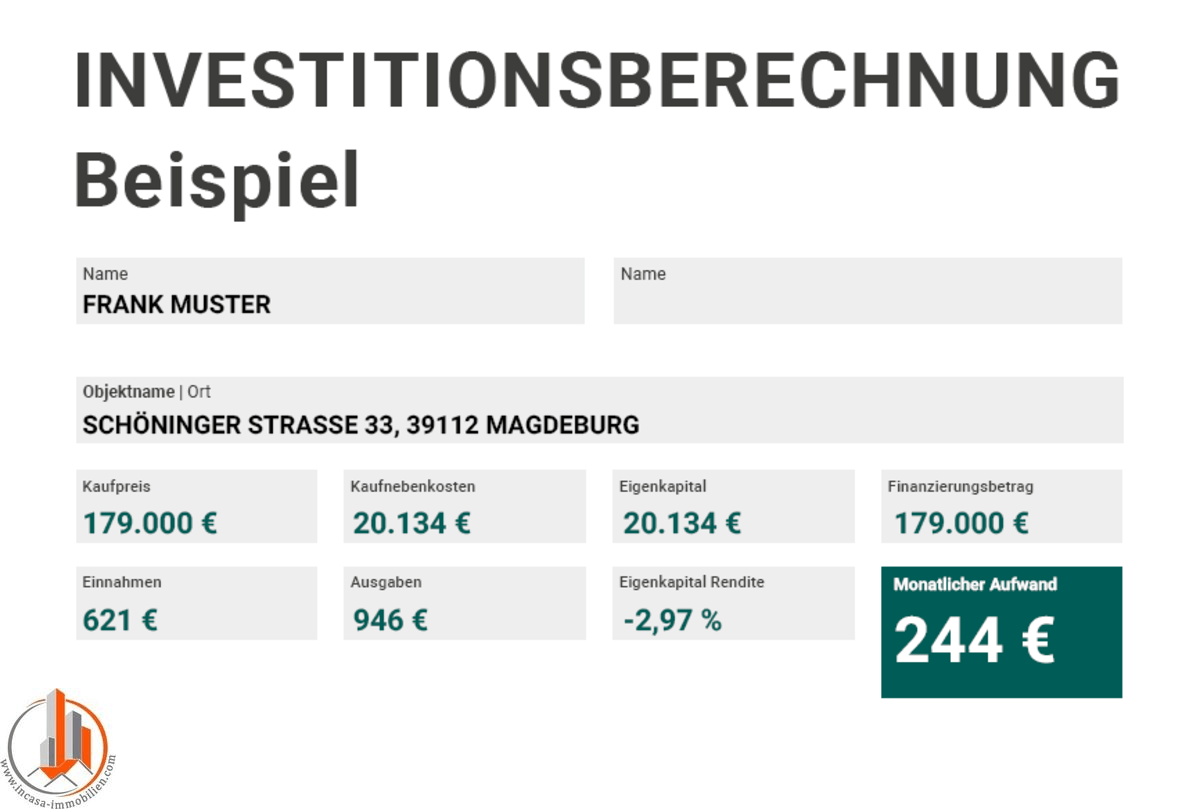Click the Beispiel subtitle text

[217, 182]
